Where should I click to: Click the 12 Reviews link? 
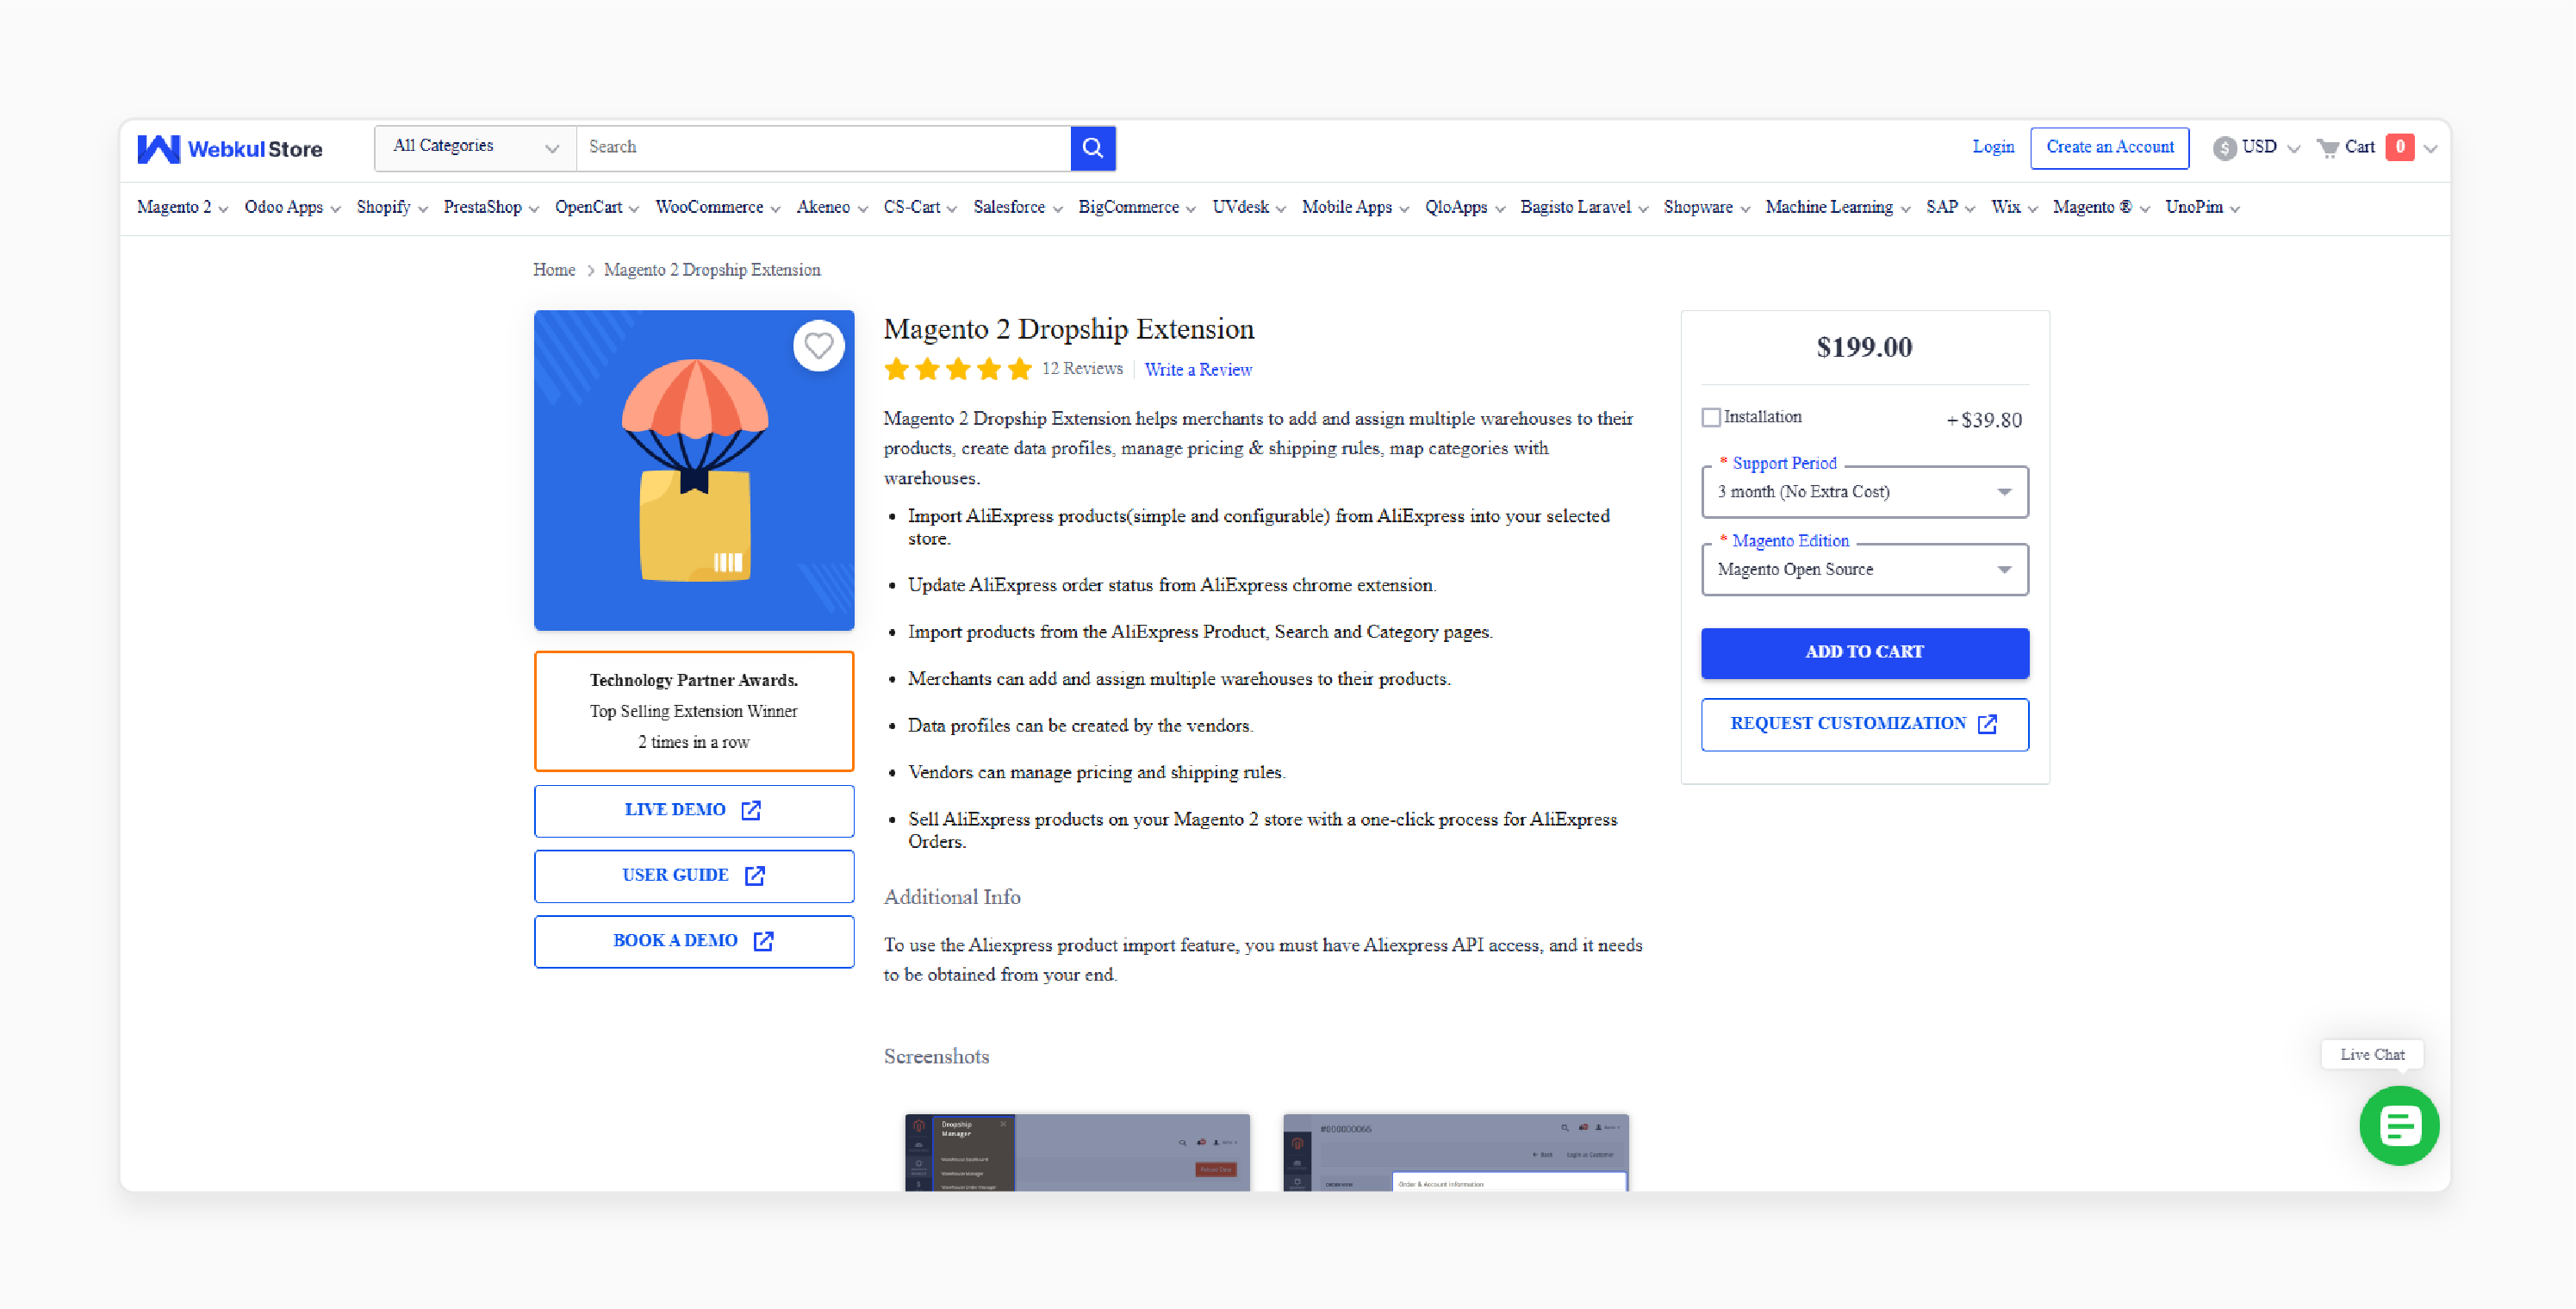(x=1082, y=369)
